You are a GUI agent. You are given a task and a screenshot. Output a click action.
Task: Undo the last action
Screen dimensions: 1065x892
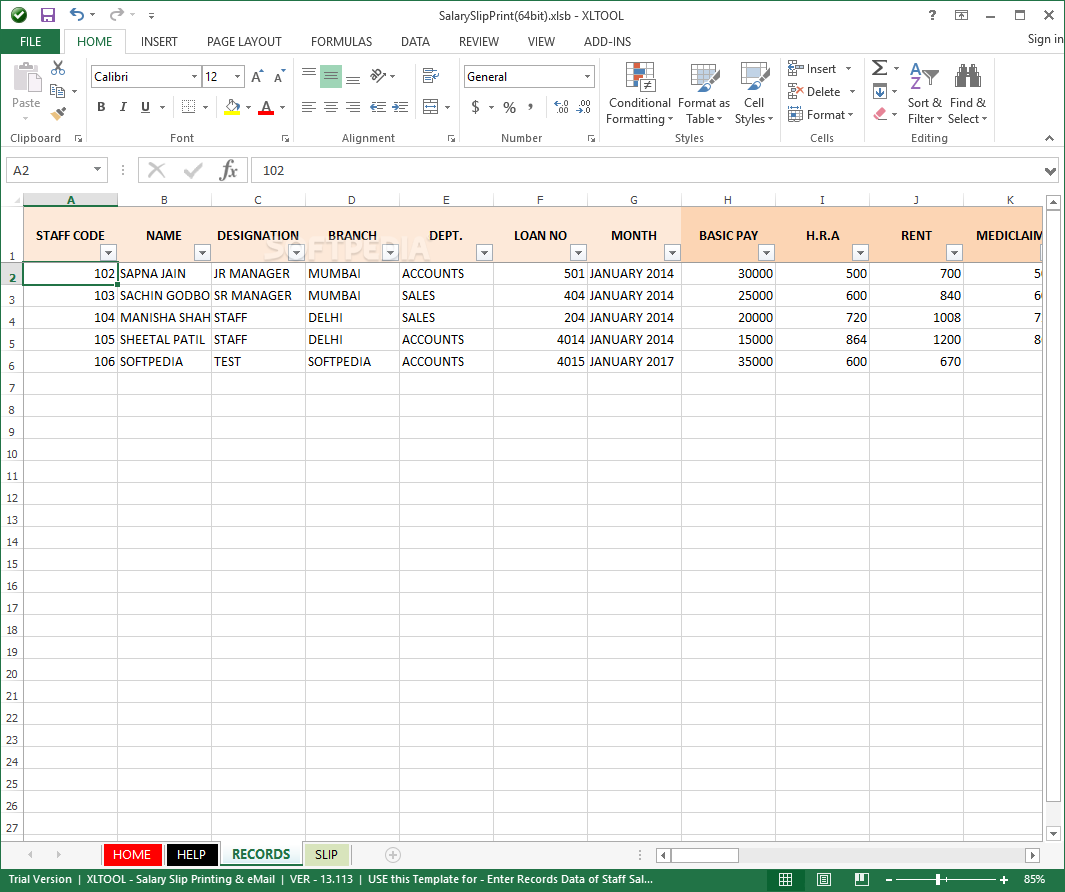[x=77, y=15]
